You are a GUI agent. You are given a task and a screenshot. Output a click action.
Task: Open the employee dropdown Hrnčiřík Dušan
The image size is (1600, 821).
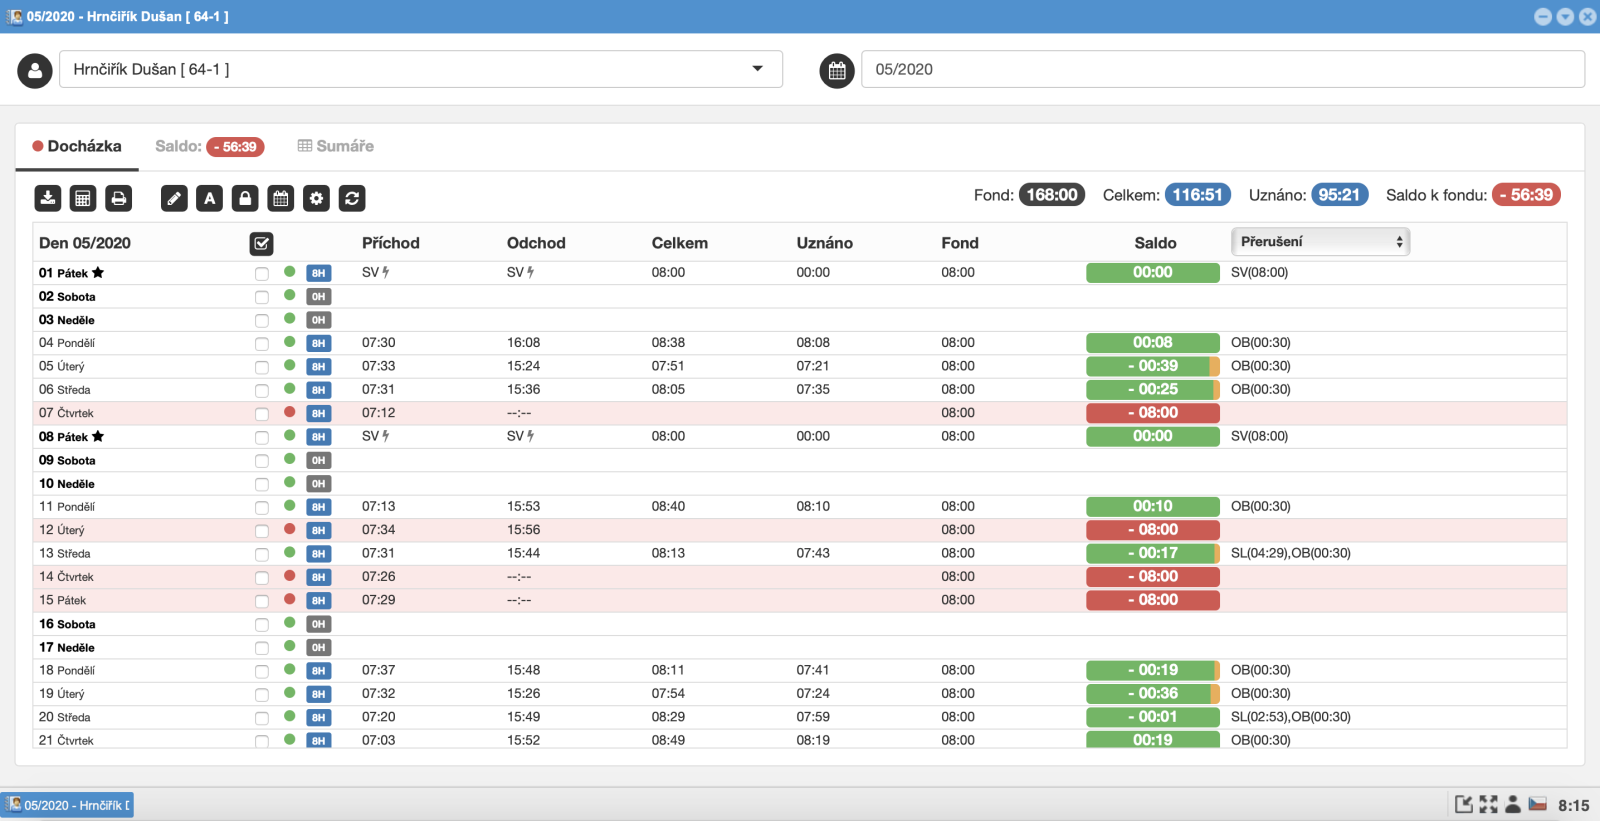click(420, 69)
